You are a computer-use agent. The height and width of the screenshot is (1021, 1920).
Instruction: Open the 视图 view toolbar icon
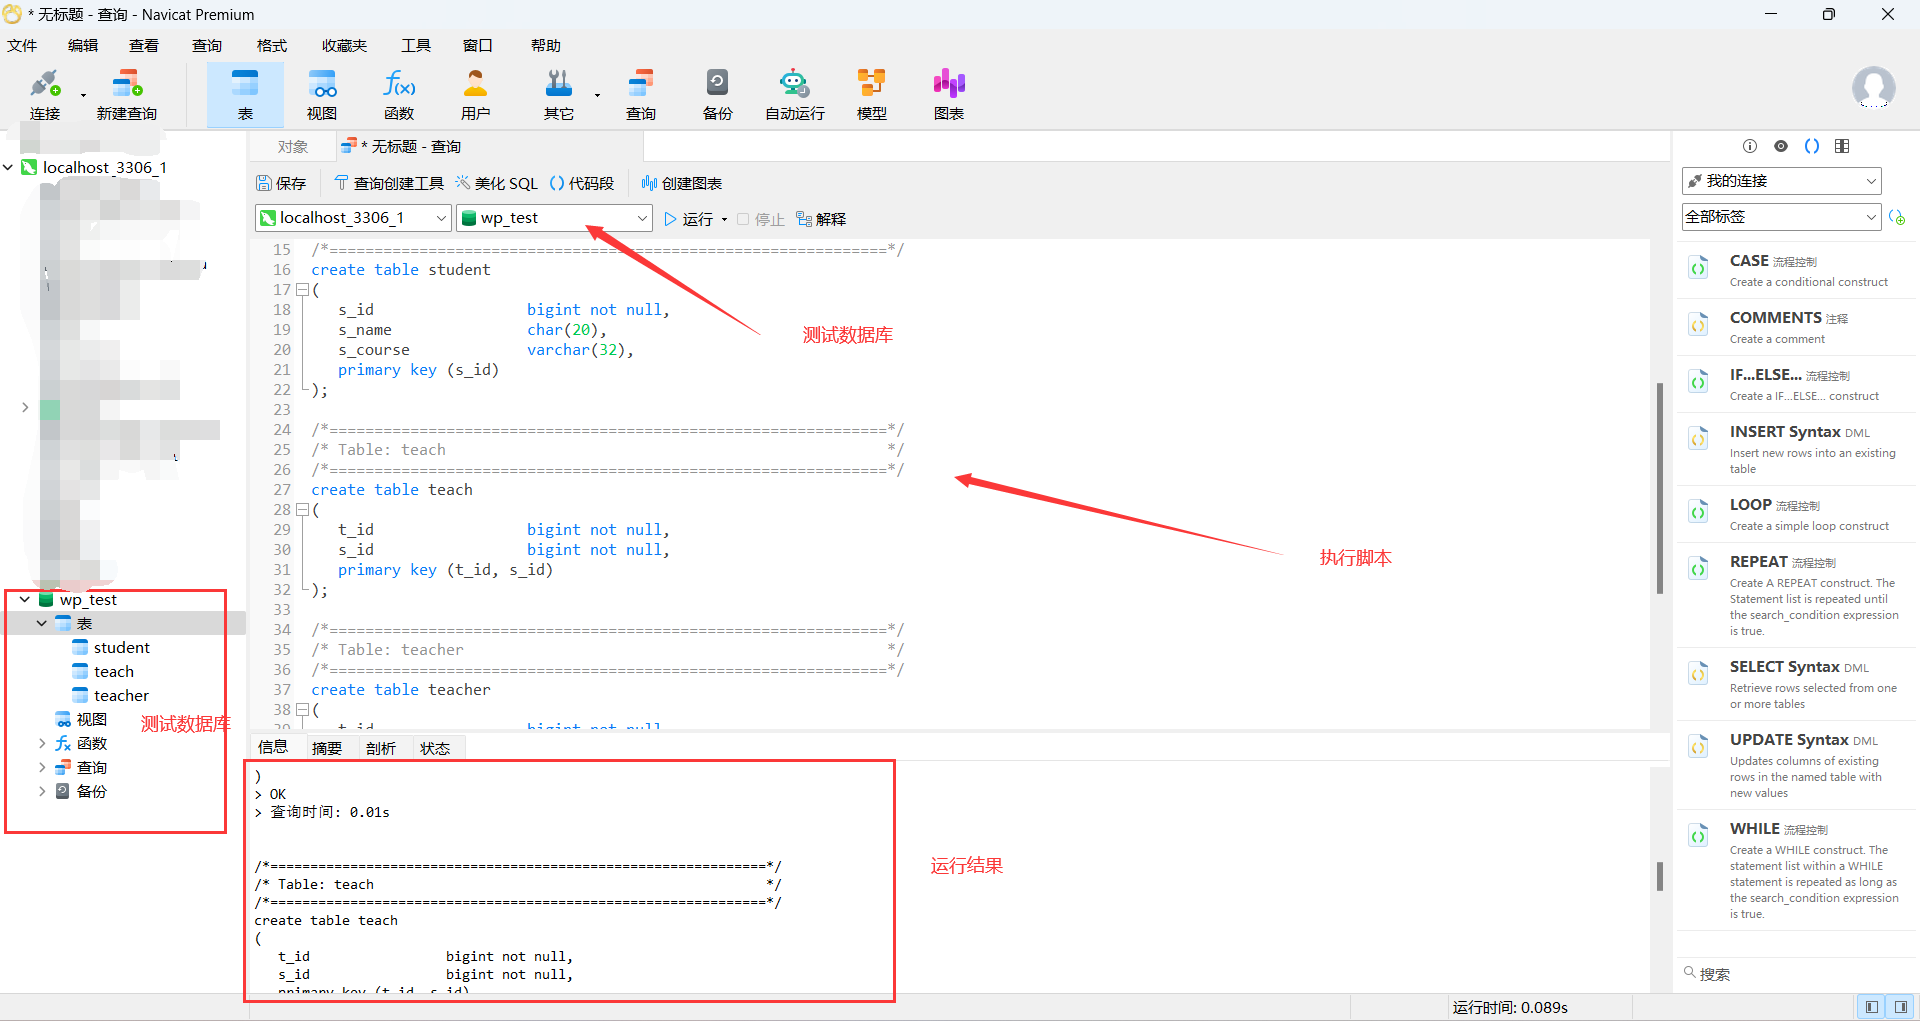coord(322,95)
